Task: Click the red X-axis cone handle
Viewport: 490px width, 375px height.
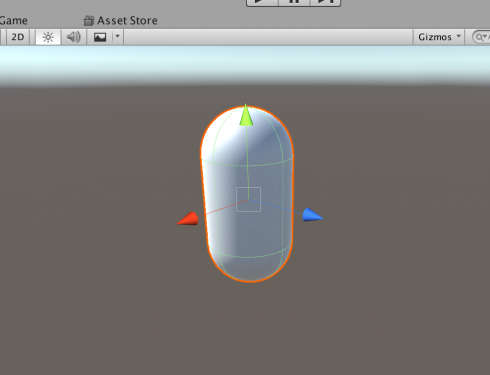Action: (188, 219)
